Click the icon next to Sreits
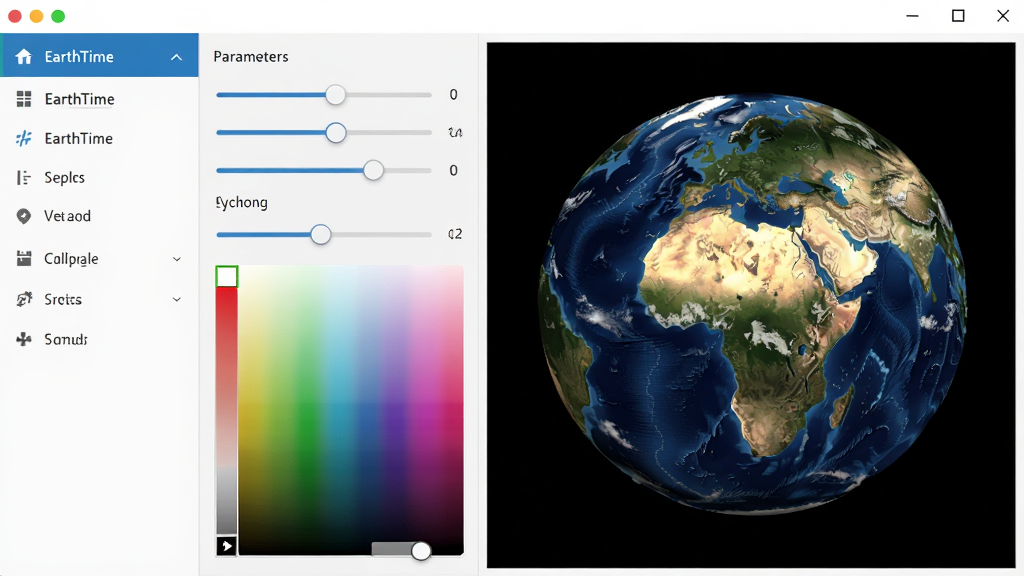The height and width of the screenshot is (576, 1024). pyautogui.click(x=24, y=299)
